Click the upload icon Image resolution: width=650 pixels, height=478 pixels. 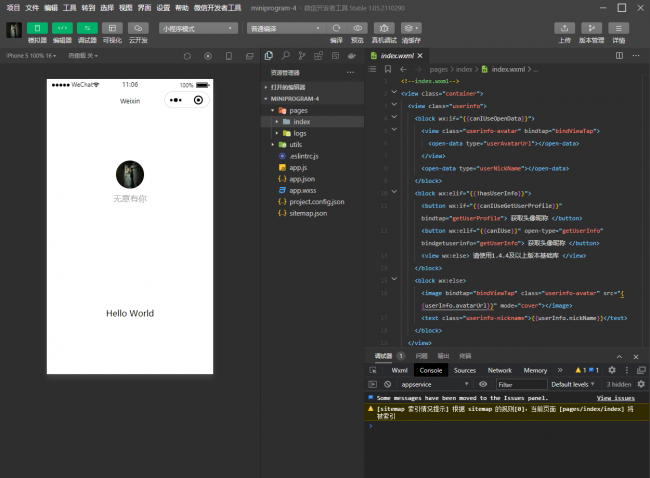pos(564,28)
